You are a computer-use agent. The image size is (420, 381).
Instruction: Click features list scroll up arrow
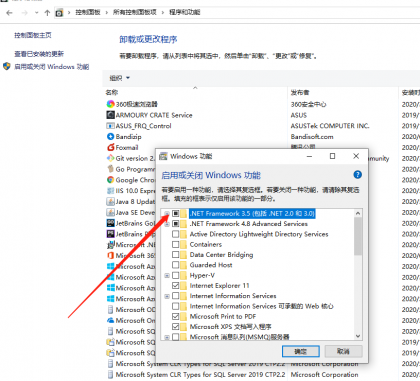(358, 213)
